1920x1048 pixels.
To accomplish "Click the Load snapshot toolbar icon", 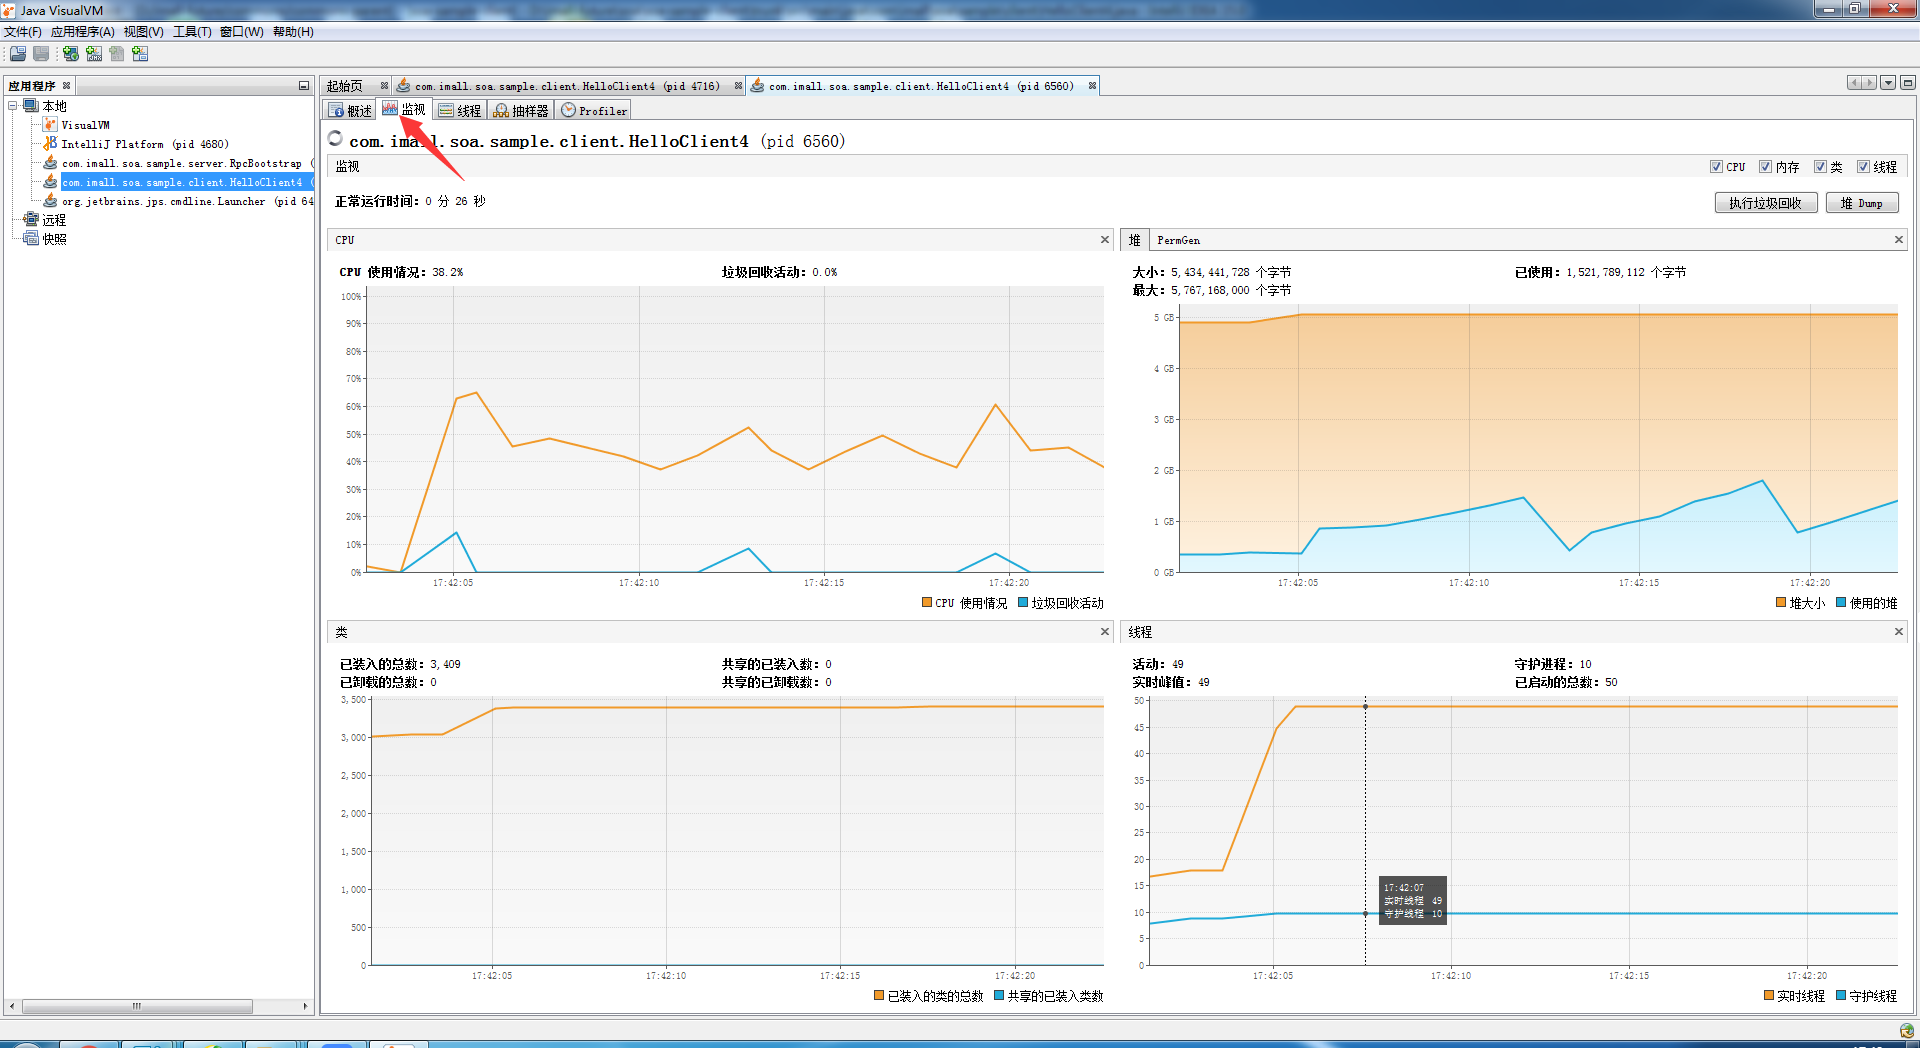I will [x=18, y=53].
